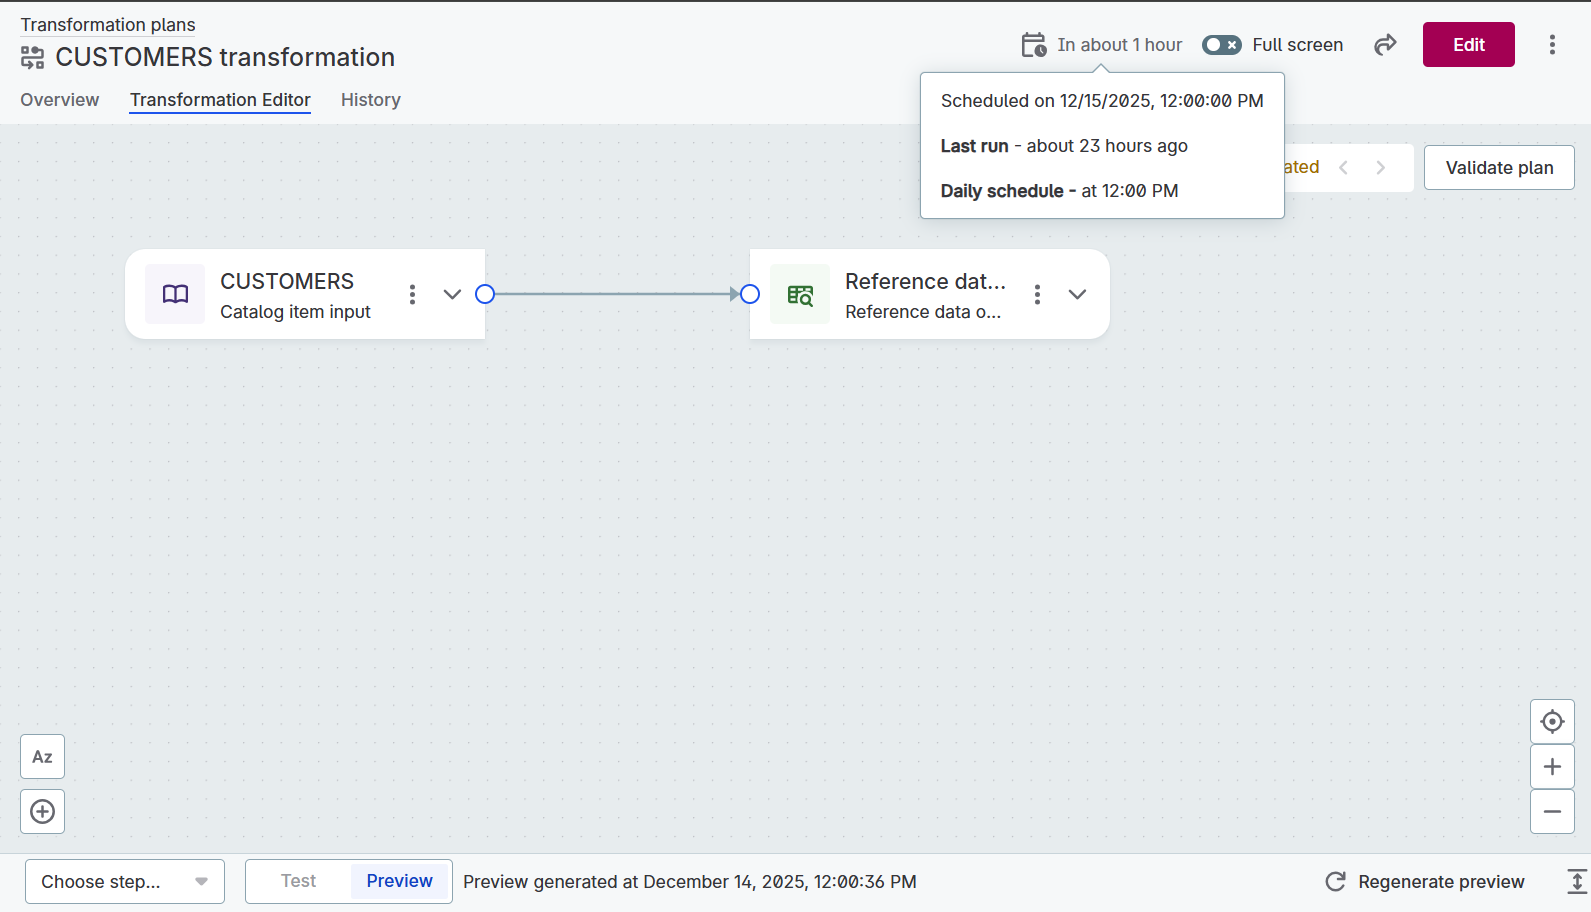Open Reference data step three-dot menu
Image resolution: width=1591 pixels, height=912 pixels.
(x=1037, y=294)
